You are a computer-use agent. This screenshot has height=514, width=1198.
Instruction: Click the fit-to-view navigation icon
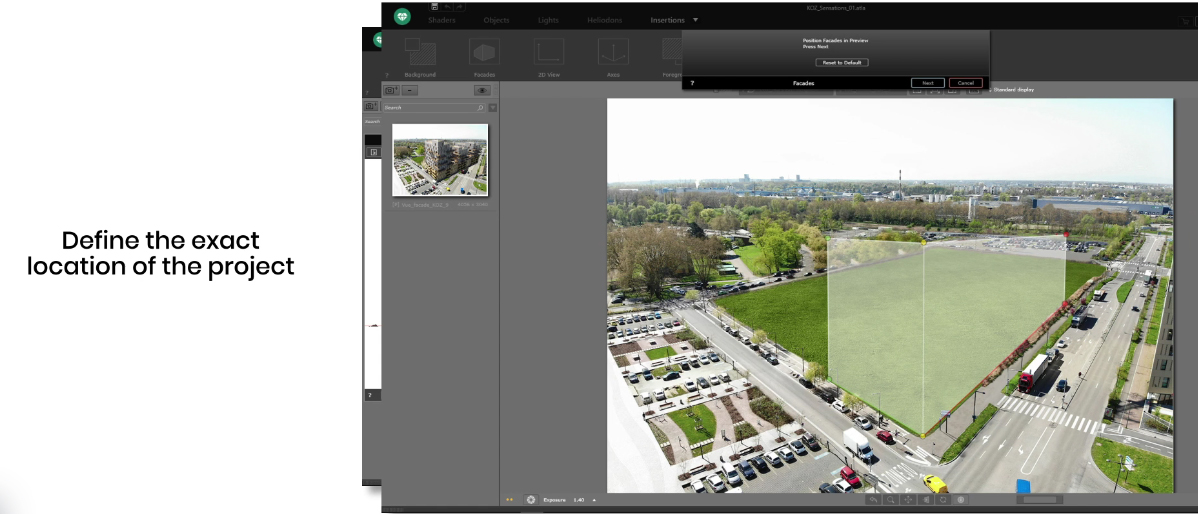(x=926, y=499)
